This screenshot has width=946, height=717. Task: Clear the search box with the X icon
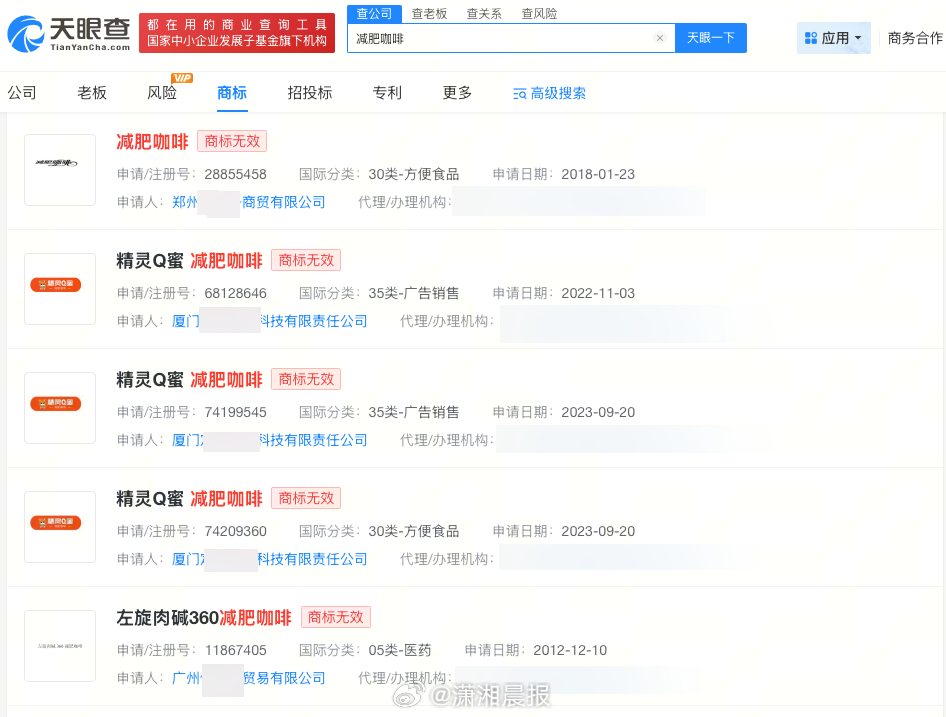(x=659, y=38)
